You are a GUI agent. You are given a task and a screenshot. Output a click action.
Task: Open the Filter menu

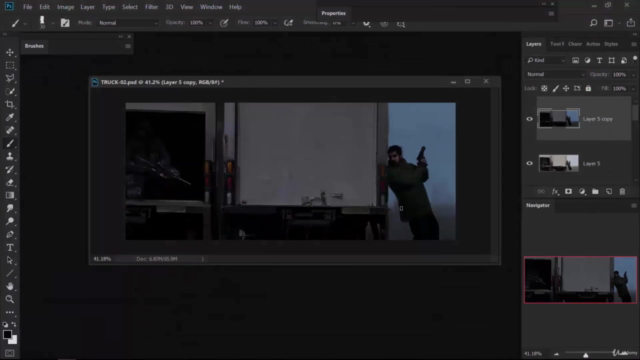pos(151,7)
